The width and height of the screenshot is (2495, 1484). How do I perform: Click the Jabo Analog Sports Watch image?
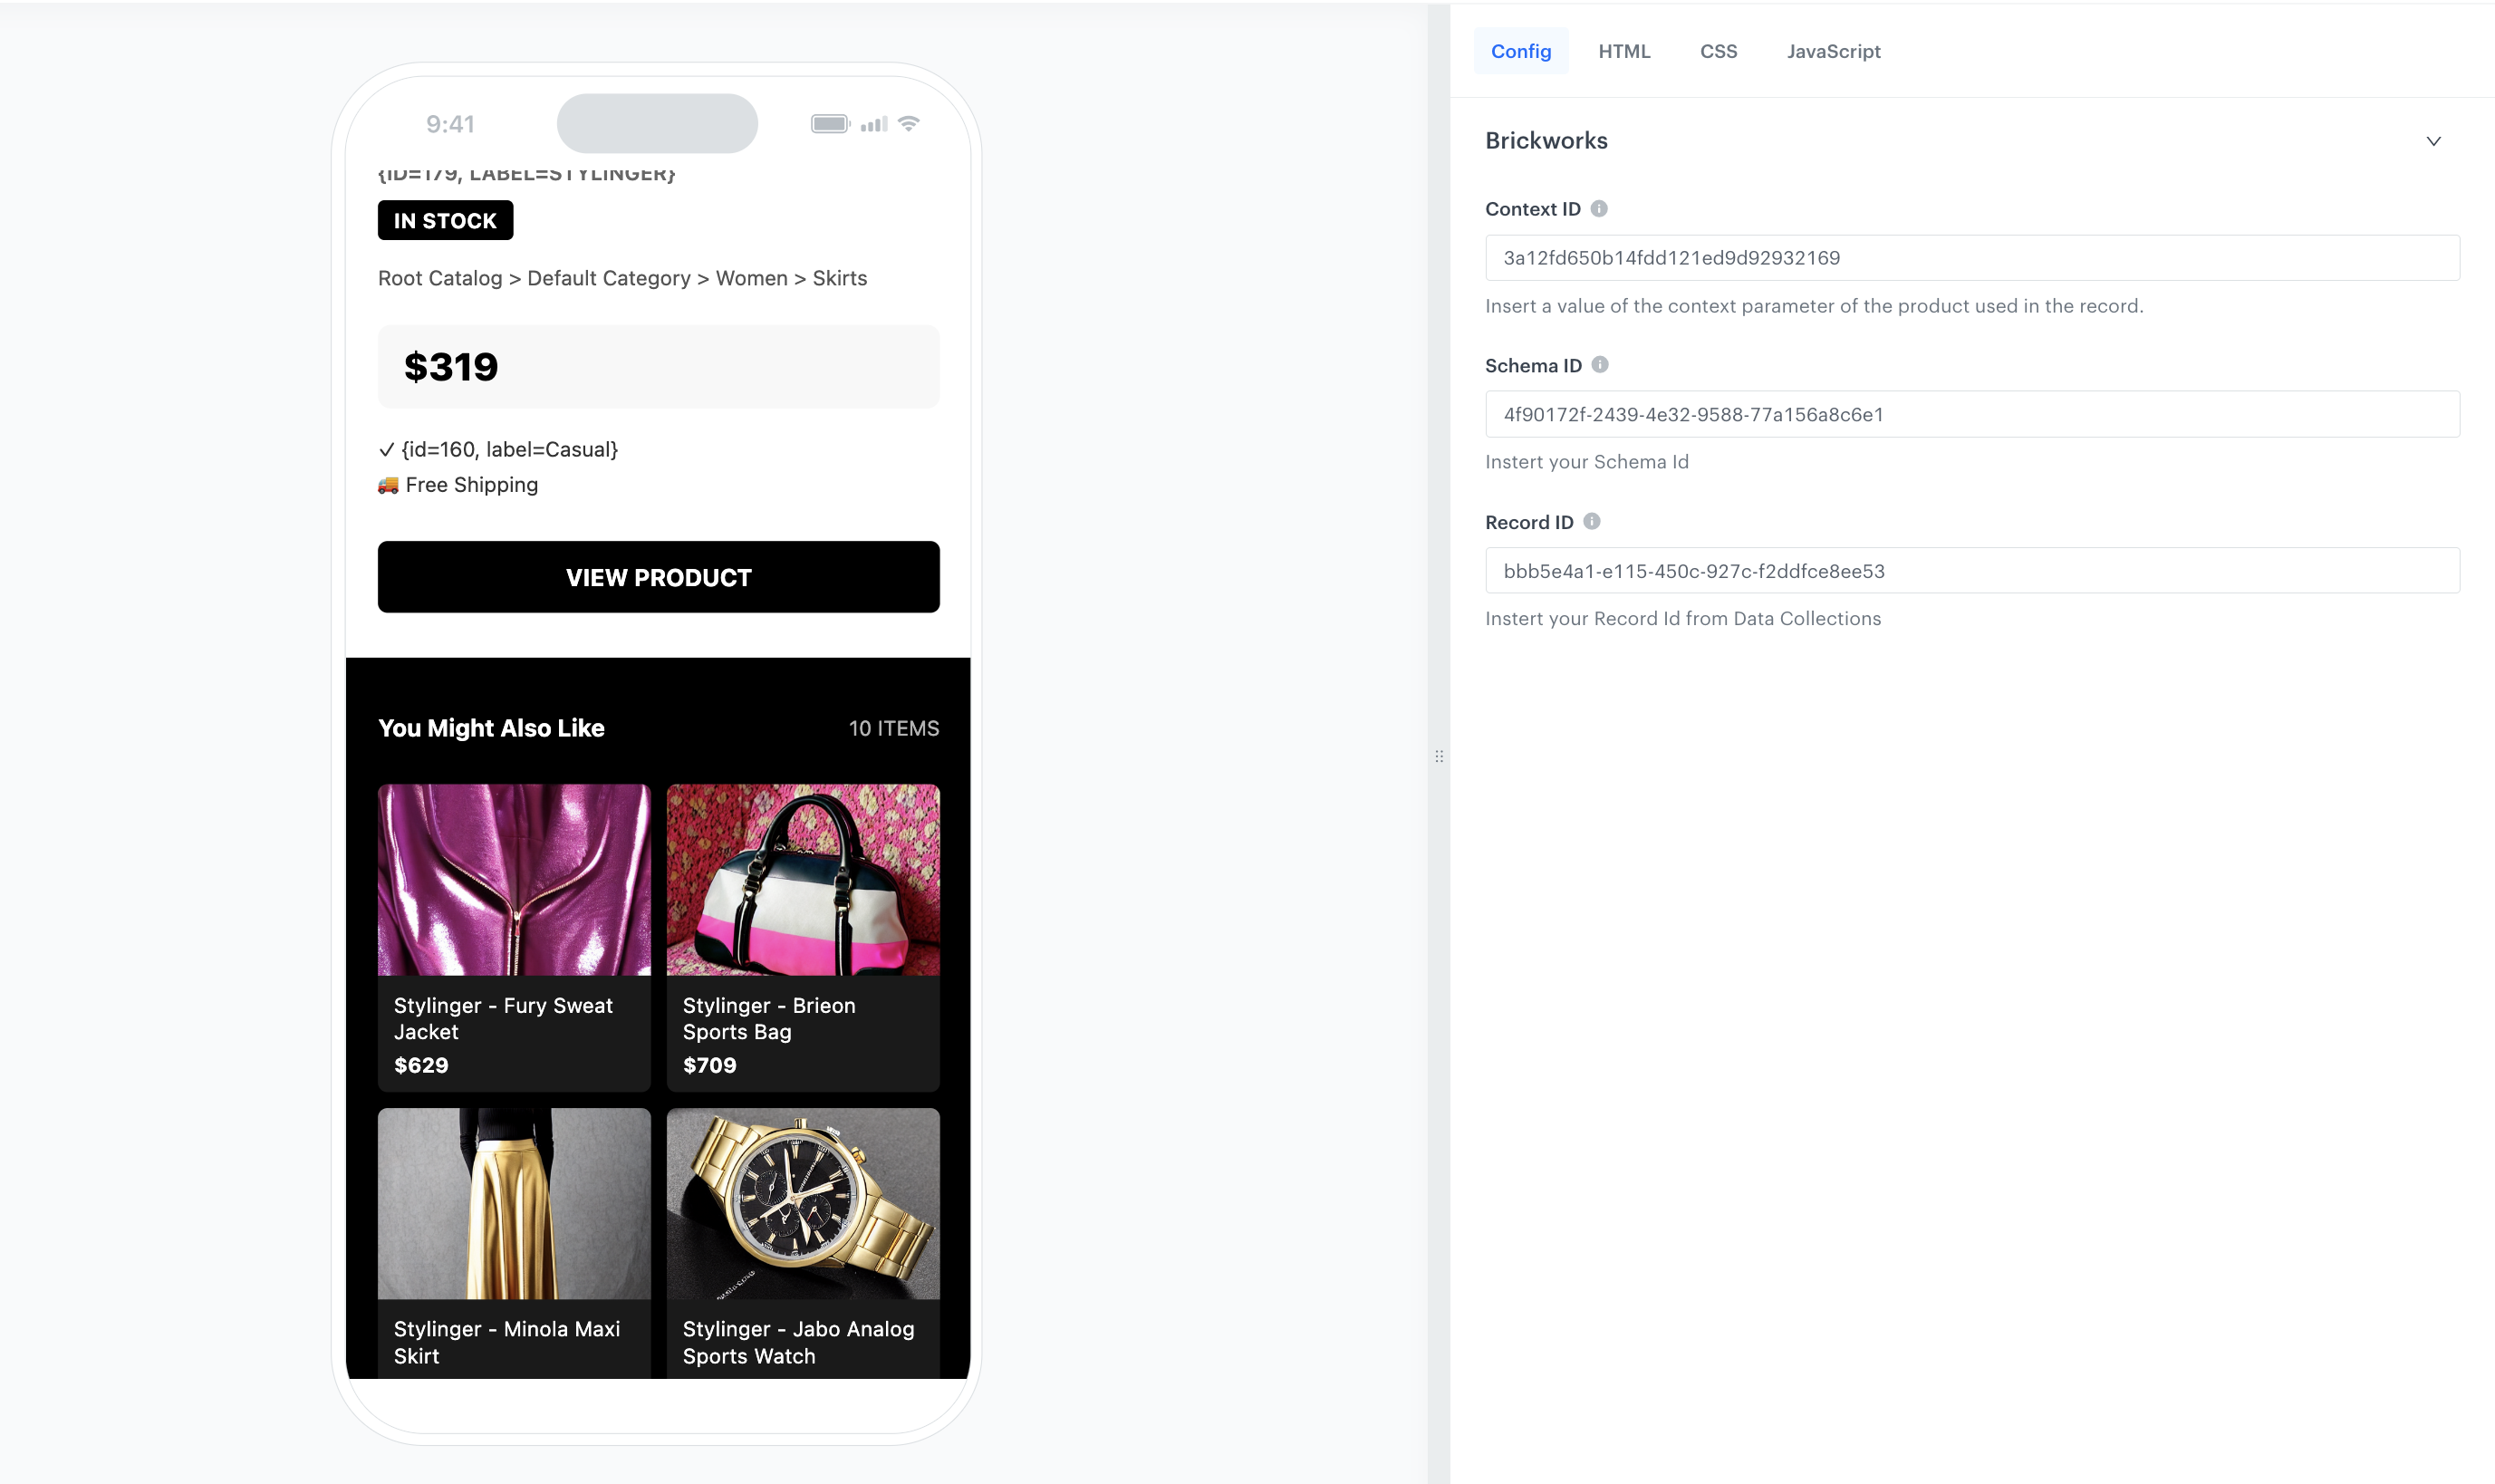(803, 1204)
